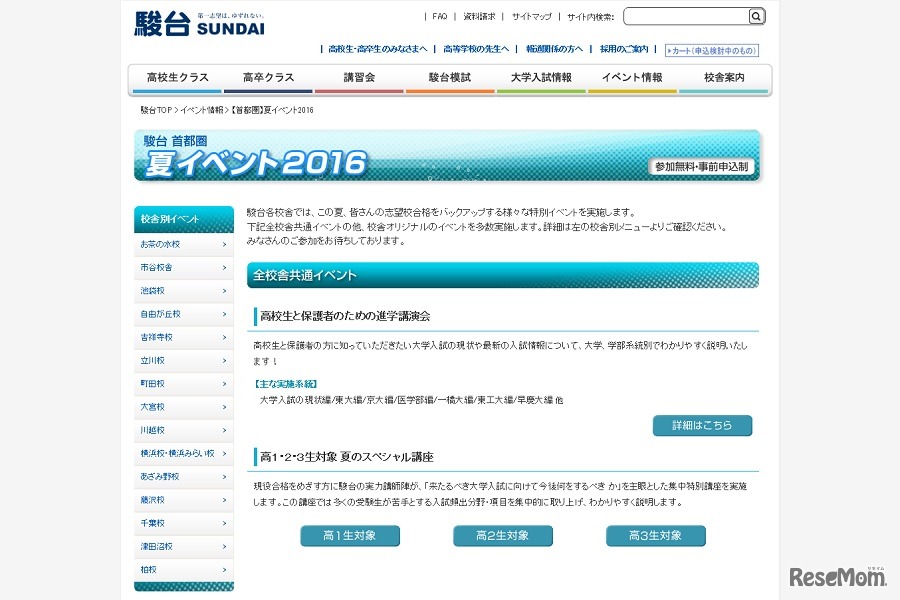Click 【主な実施系統】 label
The image size is (900, 600).
(x=285, y=384)
